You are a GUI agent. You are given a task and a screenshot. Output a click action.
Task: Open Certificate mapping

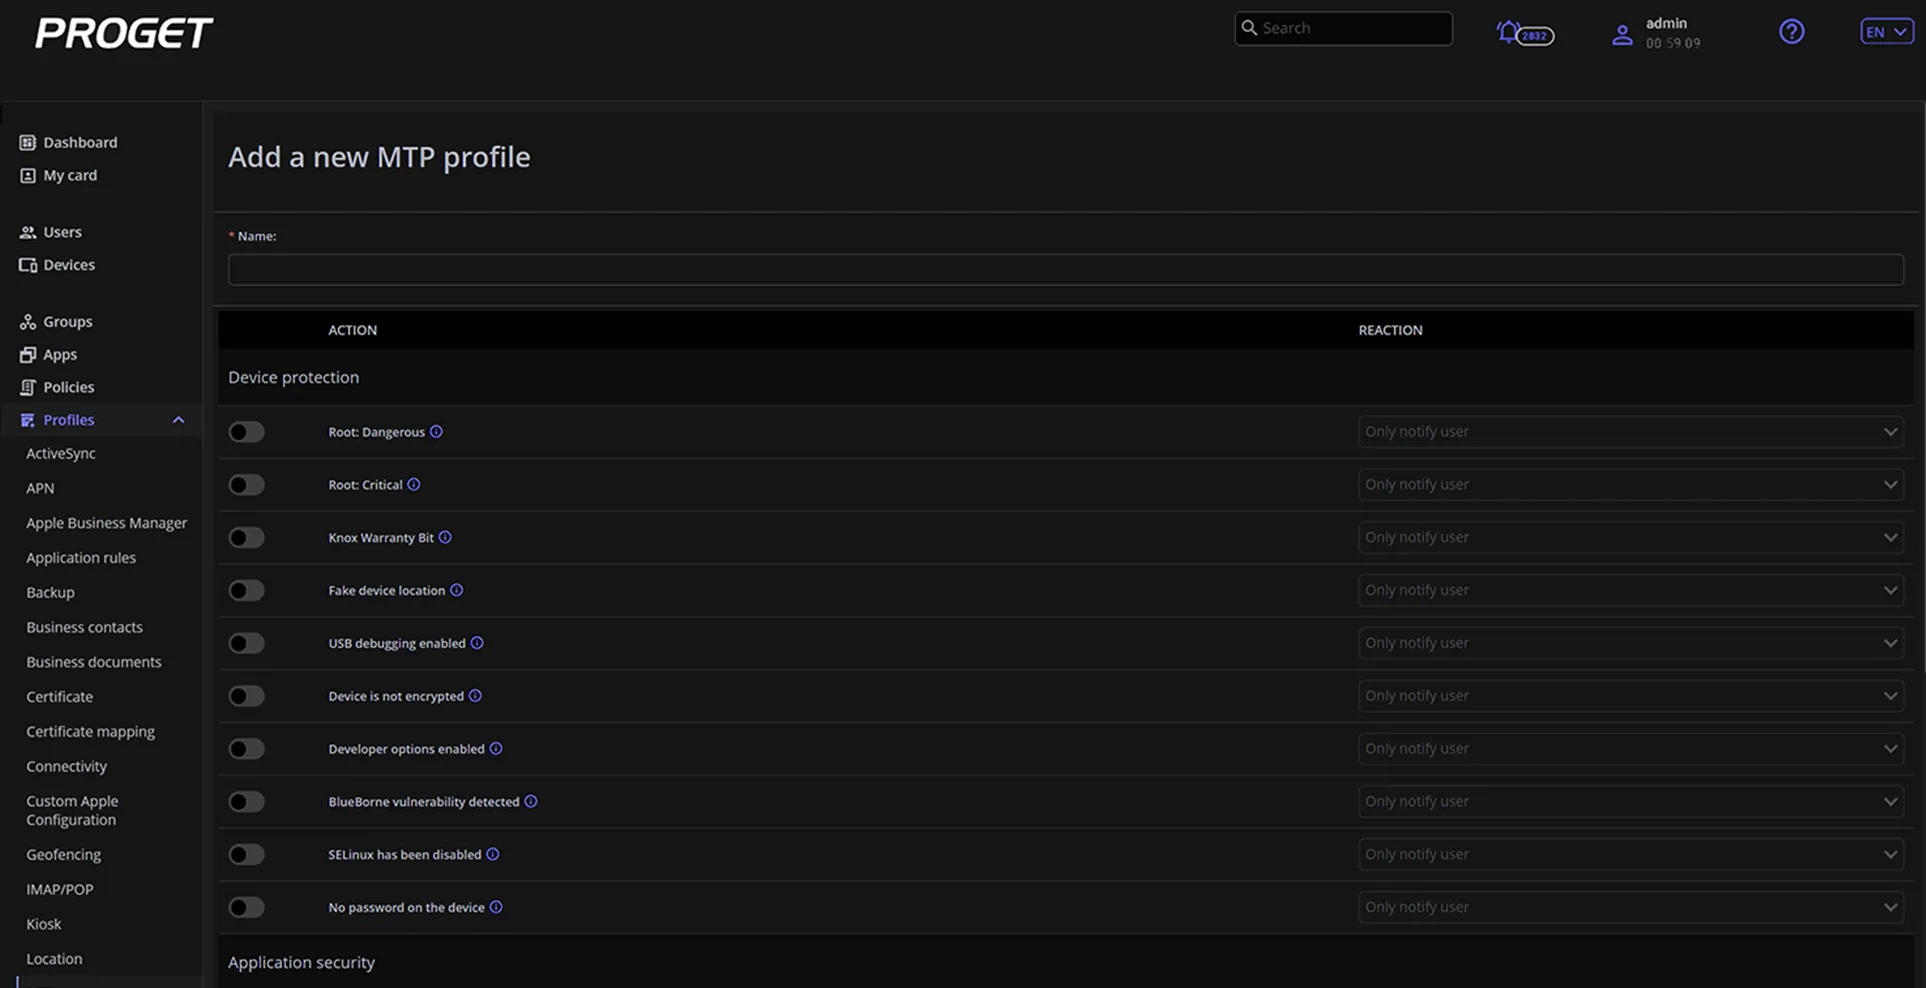point(90,732)
